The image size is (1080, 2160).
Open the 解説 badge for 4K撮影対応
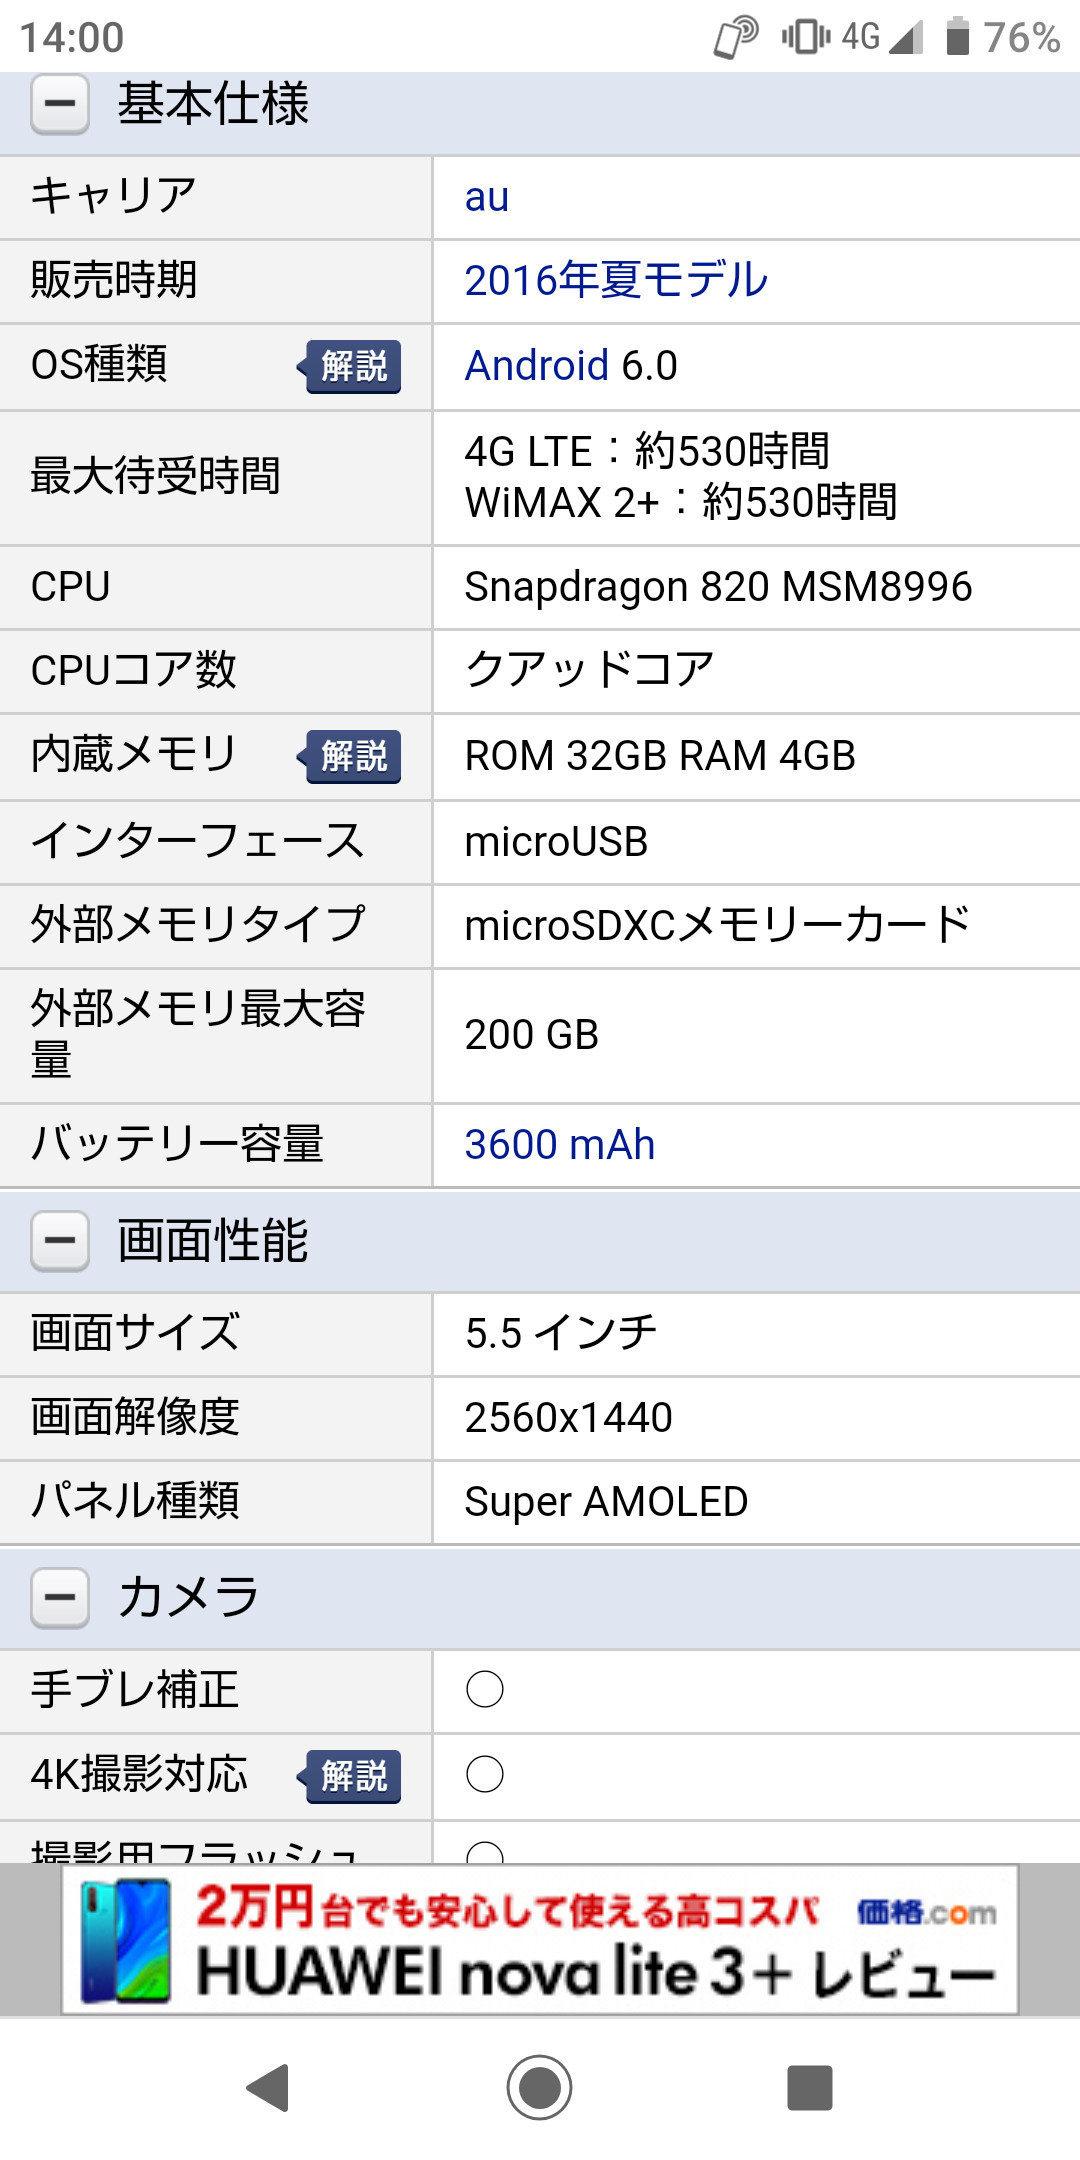[353, 1776]
